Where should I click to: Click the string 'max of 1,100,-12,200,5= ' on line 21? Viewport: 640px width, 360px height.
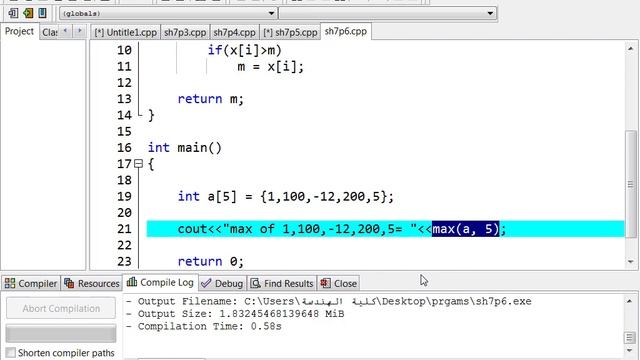pyautogui.click(x=320, y=229)
